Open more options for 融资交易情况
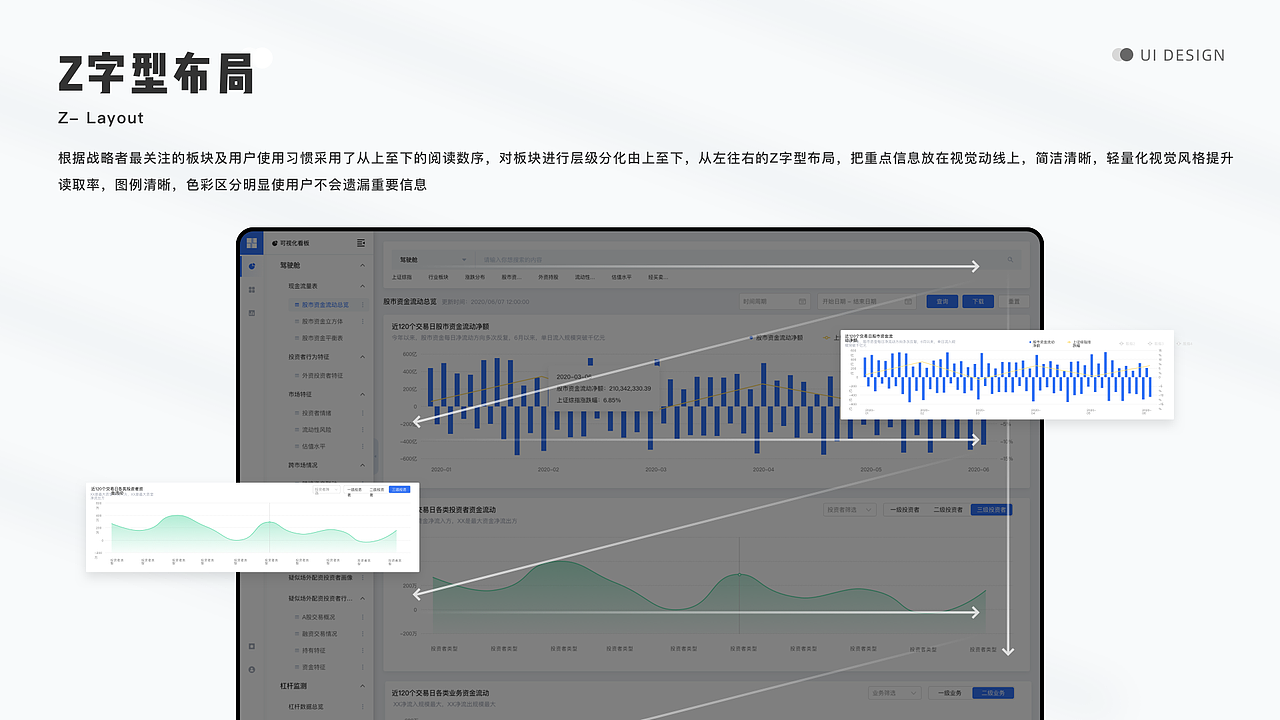The image size is (1280, 720). coord(363,634)
